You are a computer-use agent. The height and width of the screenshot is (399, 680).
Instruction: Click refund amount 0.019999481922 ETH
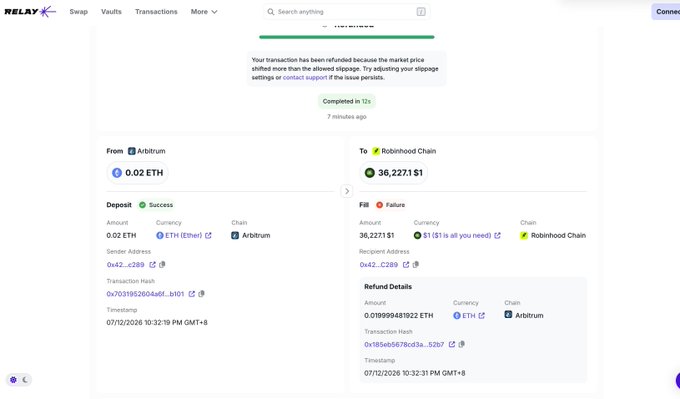(x=399, y=316)
